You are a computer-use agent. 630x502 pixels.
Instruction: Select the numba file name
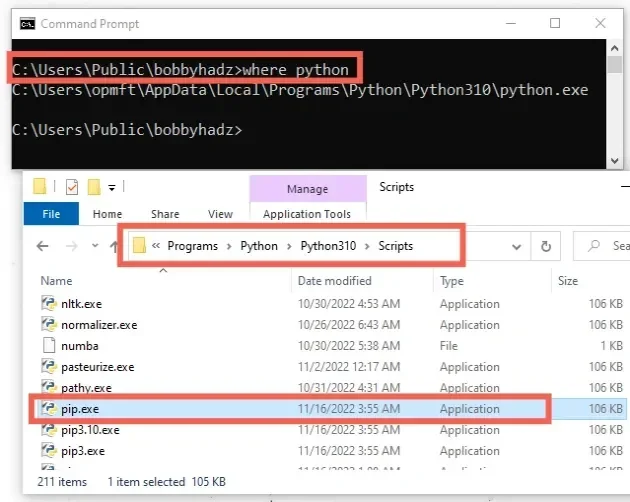point(80,346)
